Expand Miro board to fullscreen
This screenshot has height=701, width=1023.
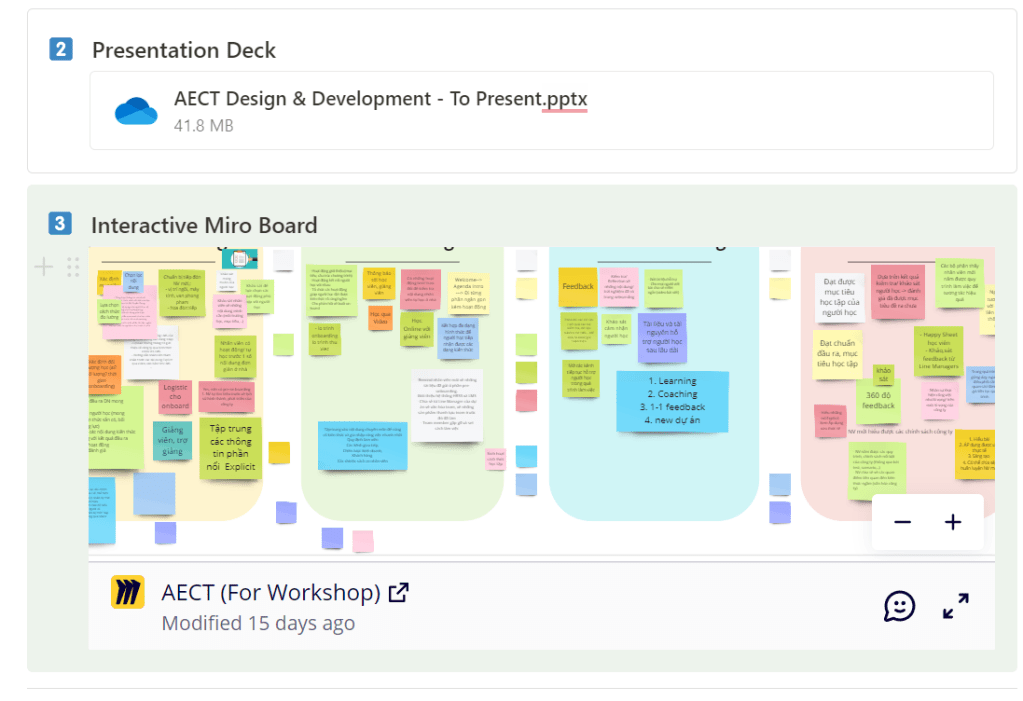coord(955,606)
